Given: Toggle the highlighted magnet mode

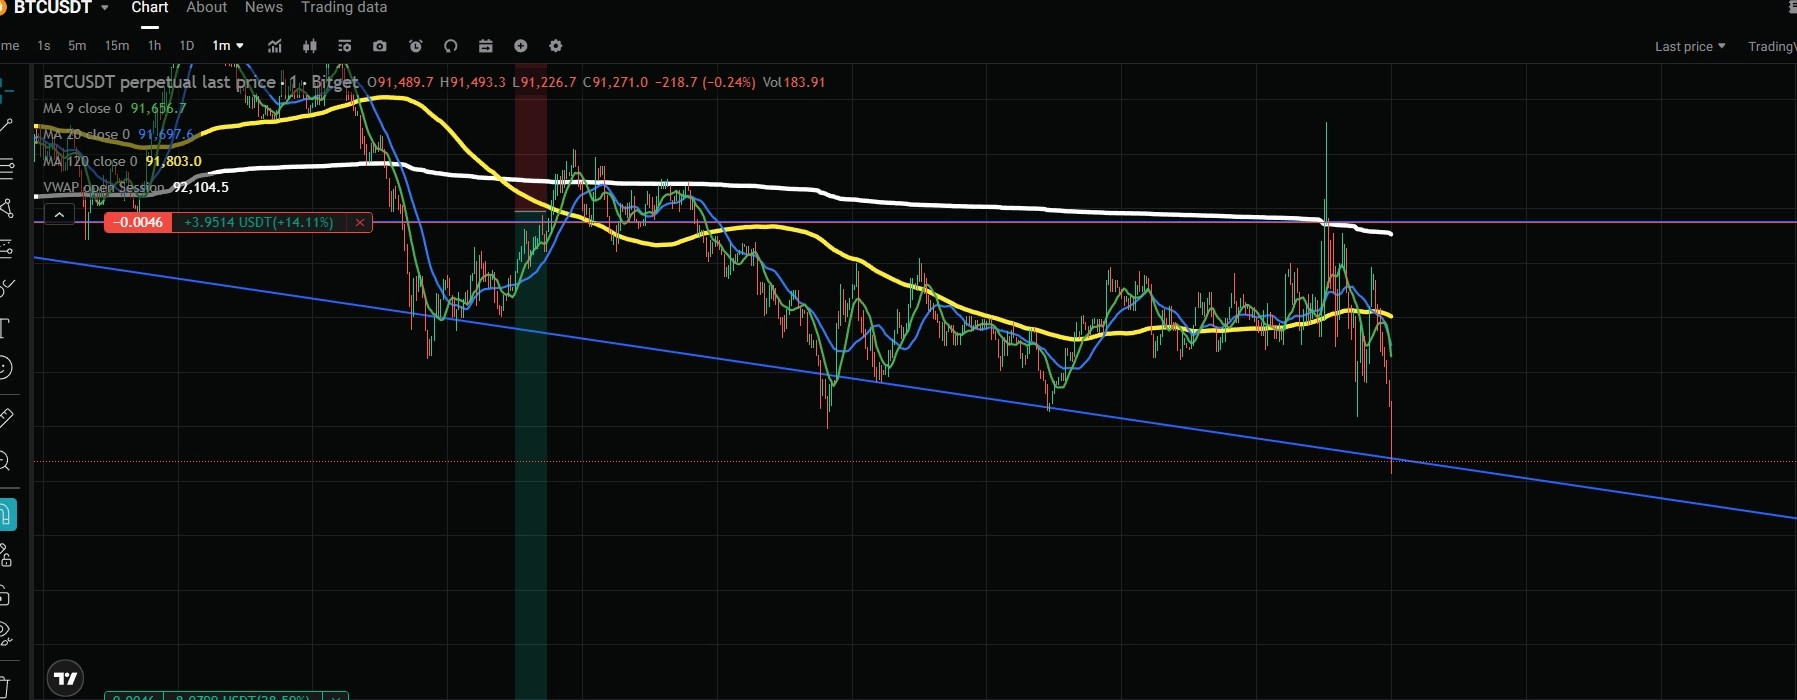Looking at the screenshot, I should point(8,515).
